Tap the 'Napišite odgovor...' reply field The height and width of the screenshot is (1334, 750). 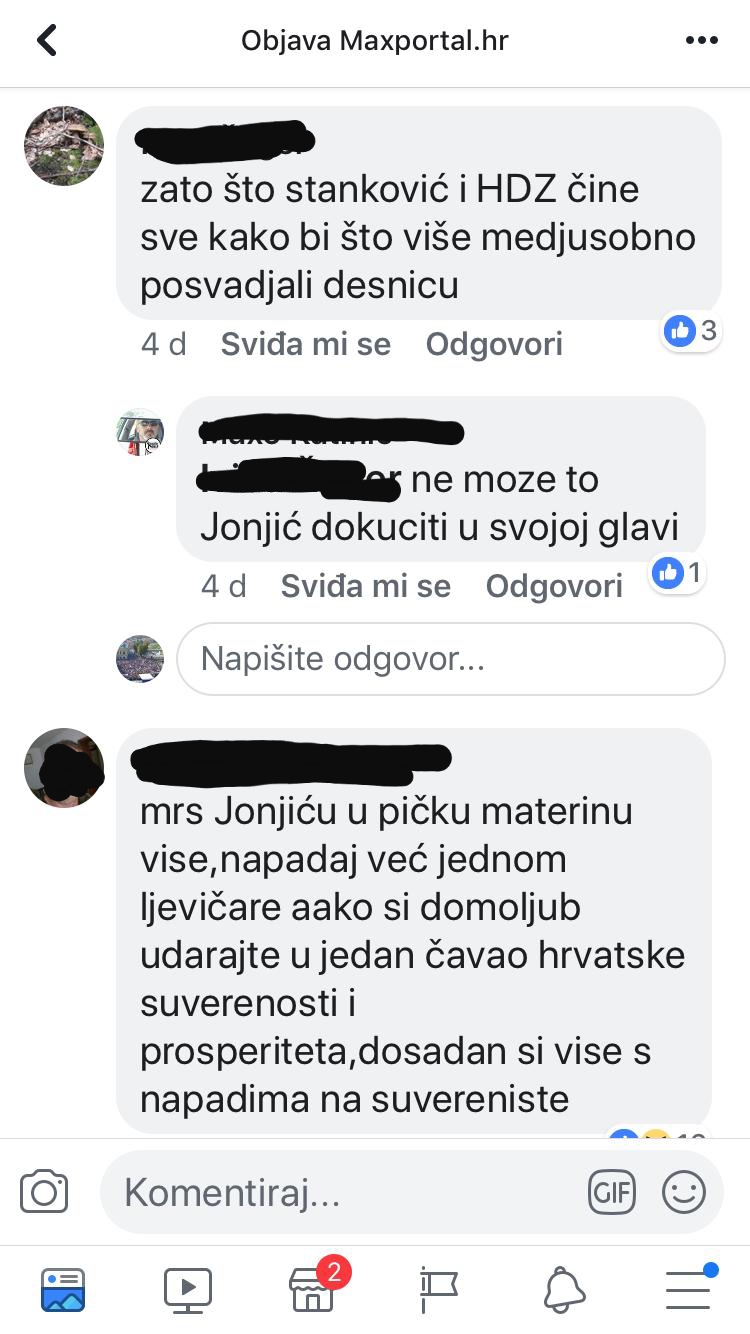pos(450,659)
